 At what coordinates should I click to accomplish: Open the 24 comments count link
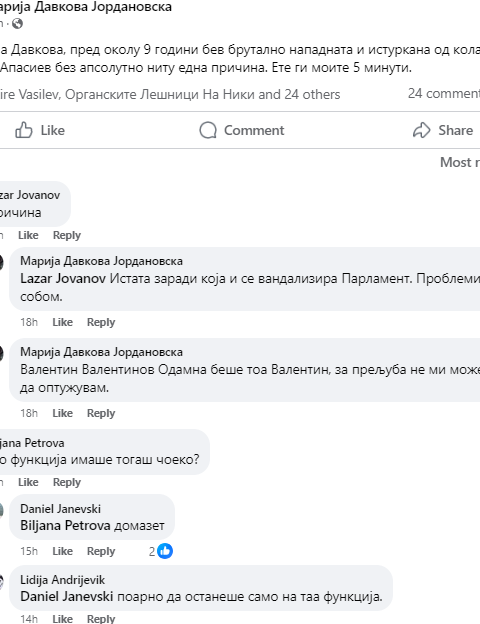(x=444, y=94)
